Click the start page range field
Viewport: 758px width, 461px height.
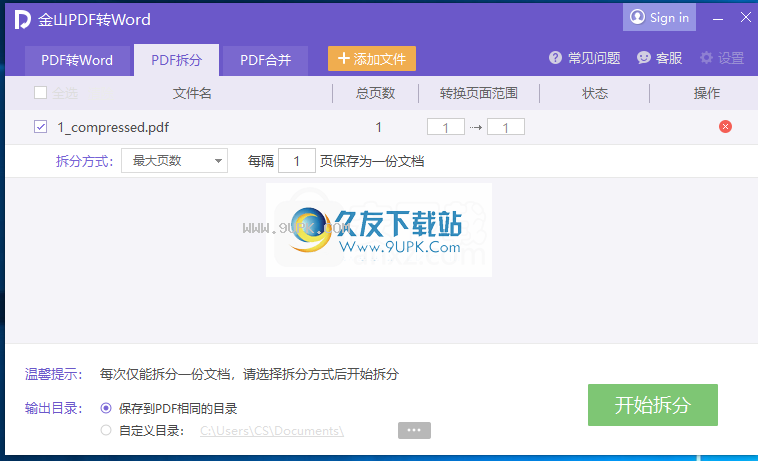click(x=446, y=127)
